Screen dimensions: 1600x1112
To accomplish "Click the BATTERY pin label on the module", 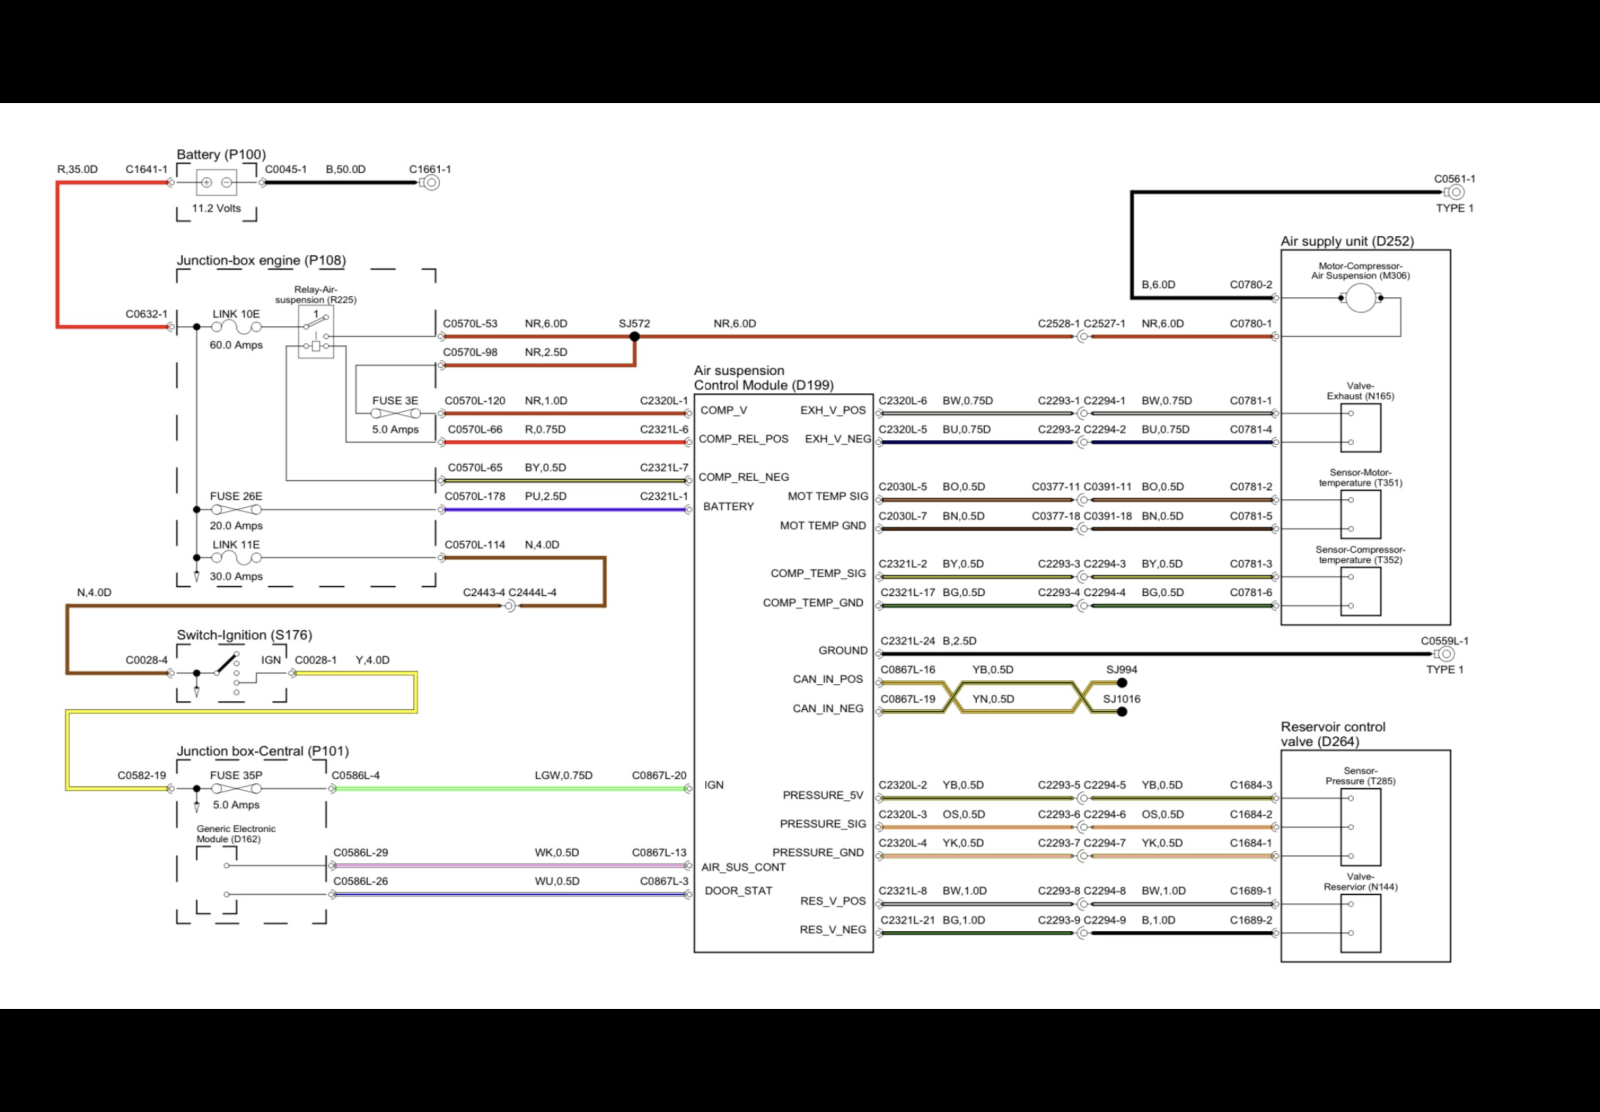I will (x=728, y=507).
